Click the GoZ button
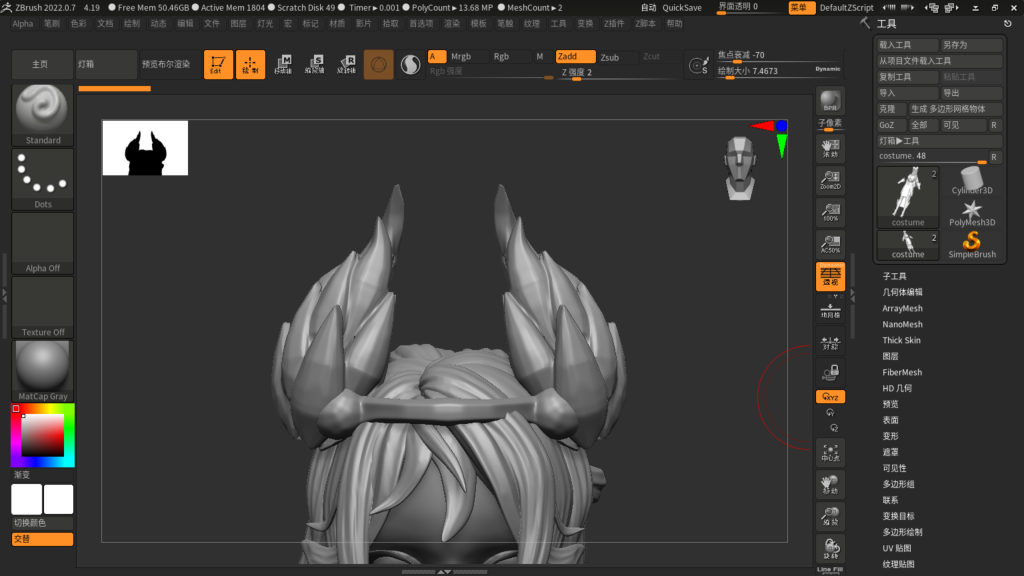Screen dimensions: 1024x576 point(891,125)
